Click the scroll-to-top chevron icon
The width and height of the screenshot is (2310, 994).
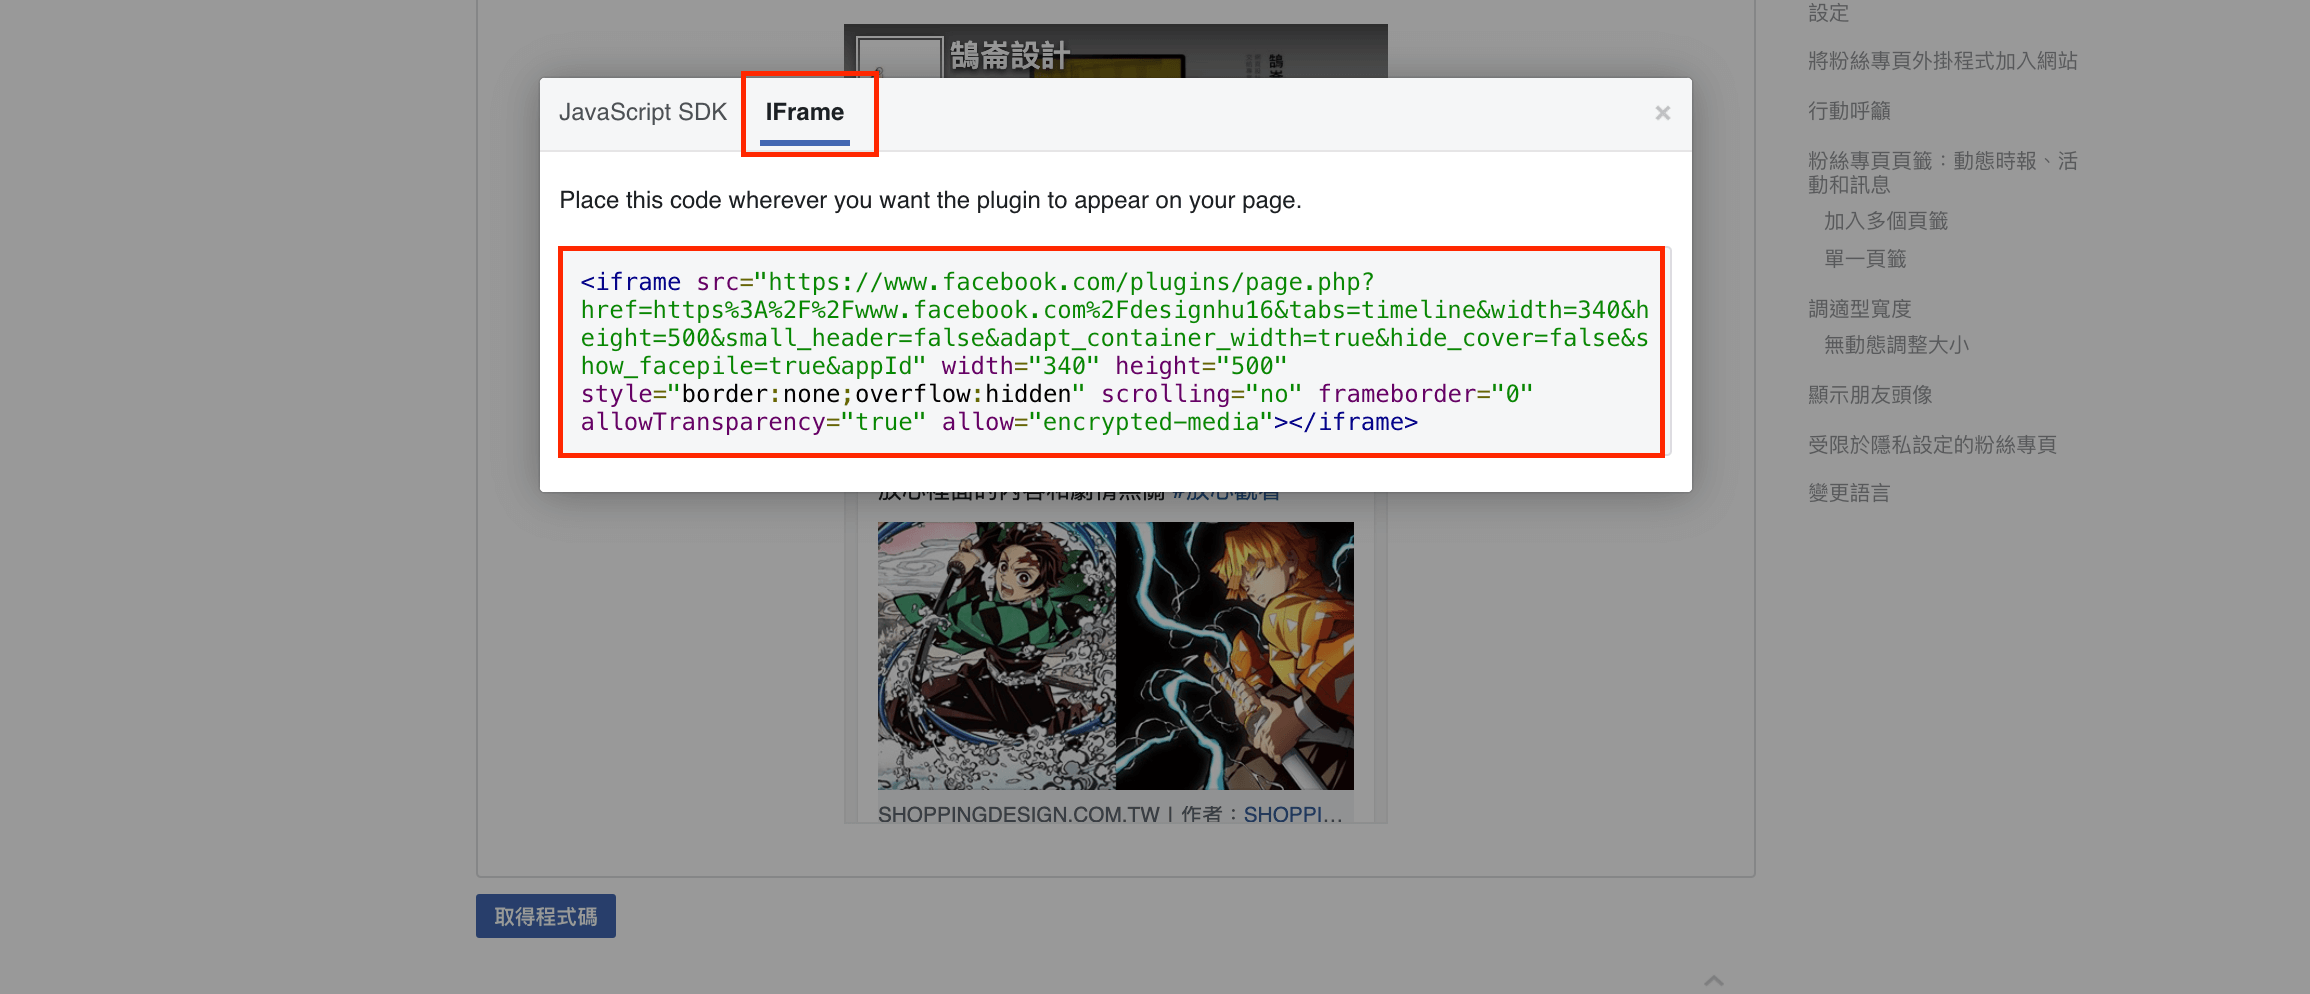click(x=1714, y=980)
